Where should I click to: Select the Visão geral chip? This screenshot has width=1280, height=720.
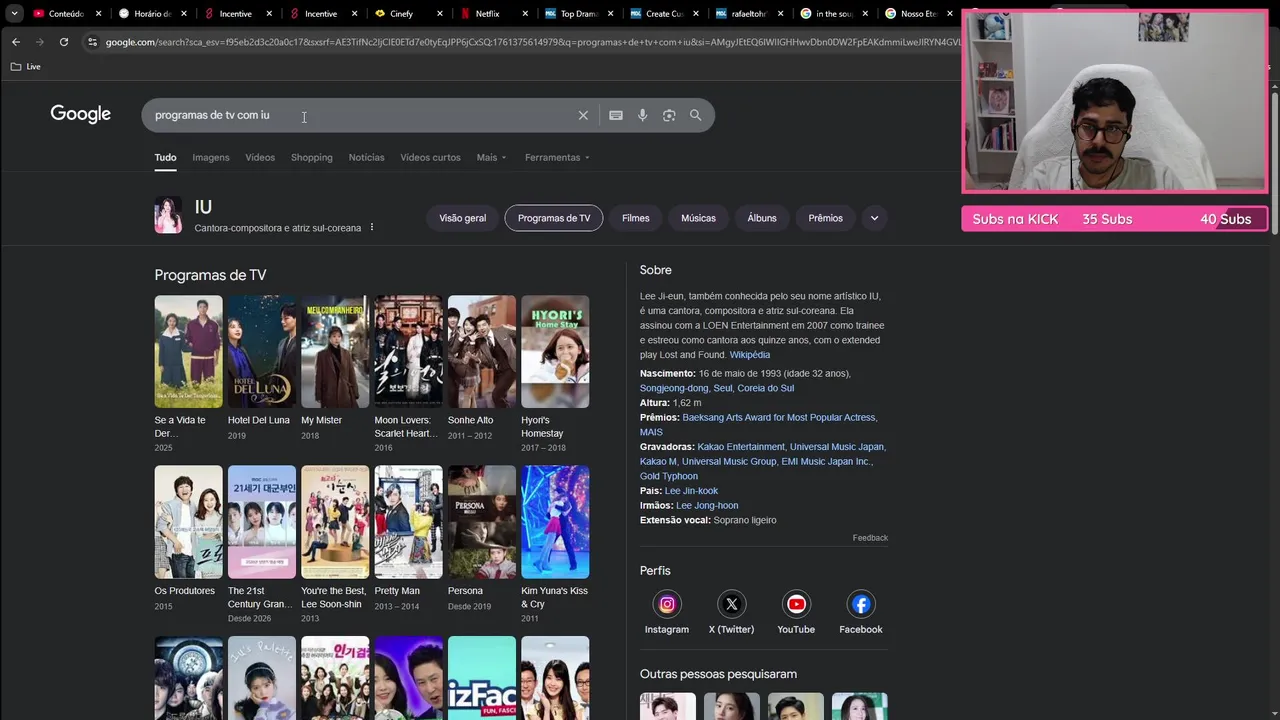pos(462,218)
